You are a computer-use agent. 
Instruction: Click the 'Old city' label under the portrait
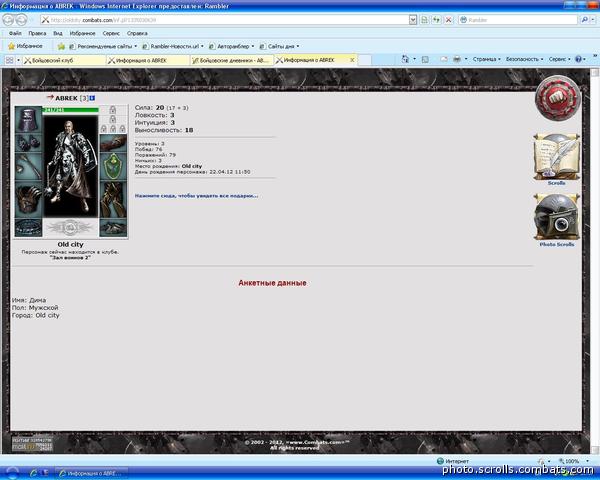[70, 244]
